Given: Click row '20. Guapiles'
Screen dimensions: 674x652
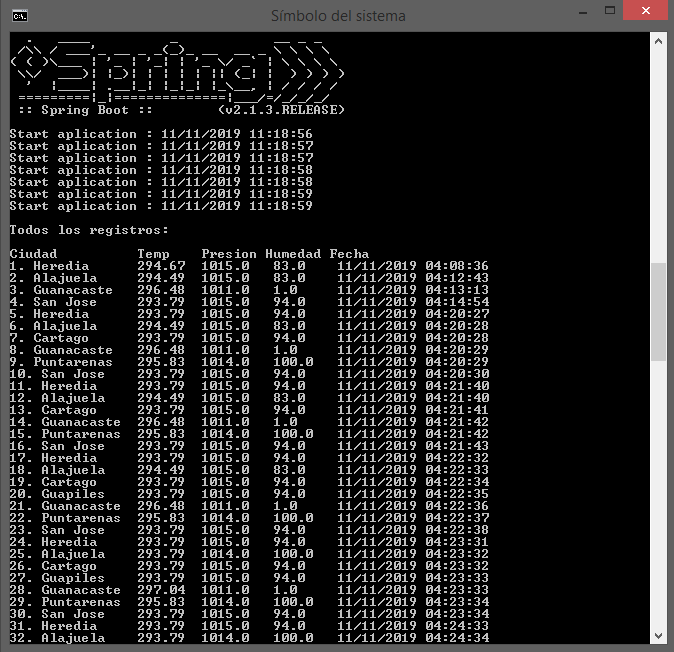Looking at the screenshot, I should [x=249, y=494].
